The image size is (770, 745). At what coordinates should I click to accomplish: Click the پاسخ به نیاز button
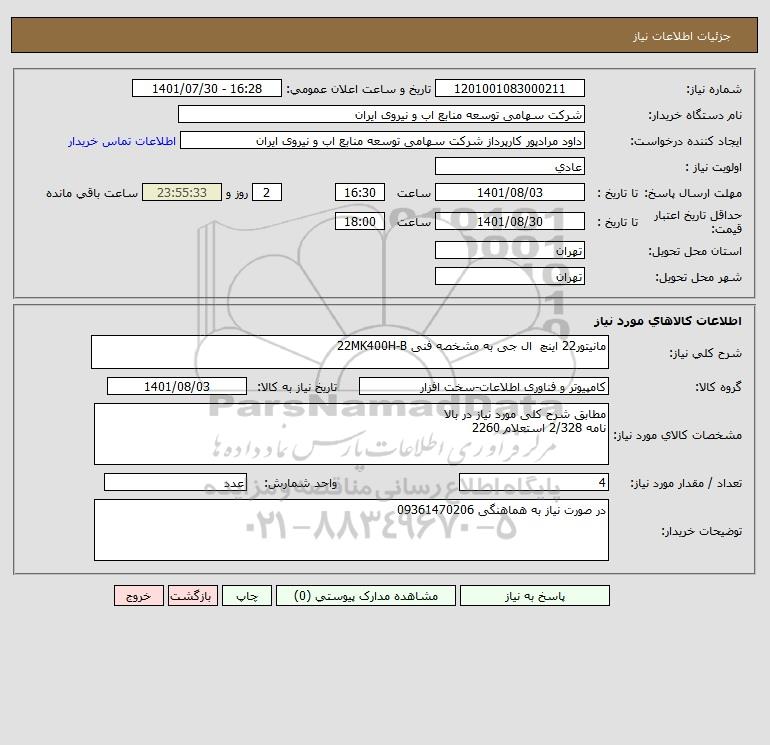(x=535, y=596)
